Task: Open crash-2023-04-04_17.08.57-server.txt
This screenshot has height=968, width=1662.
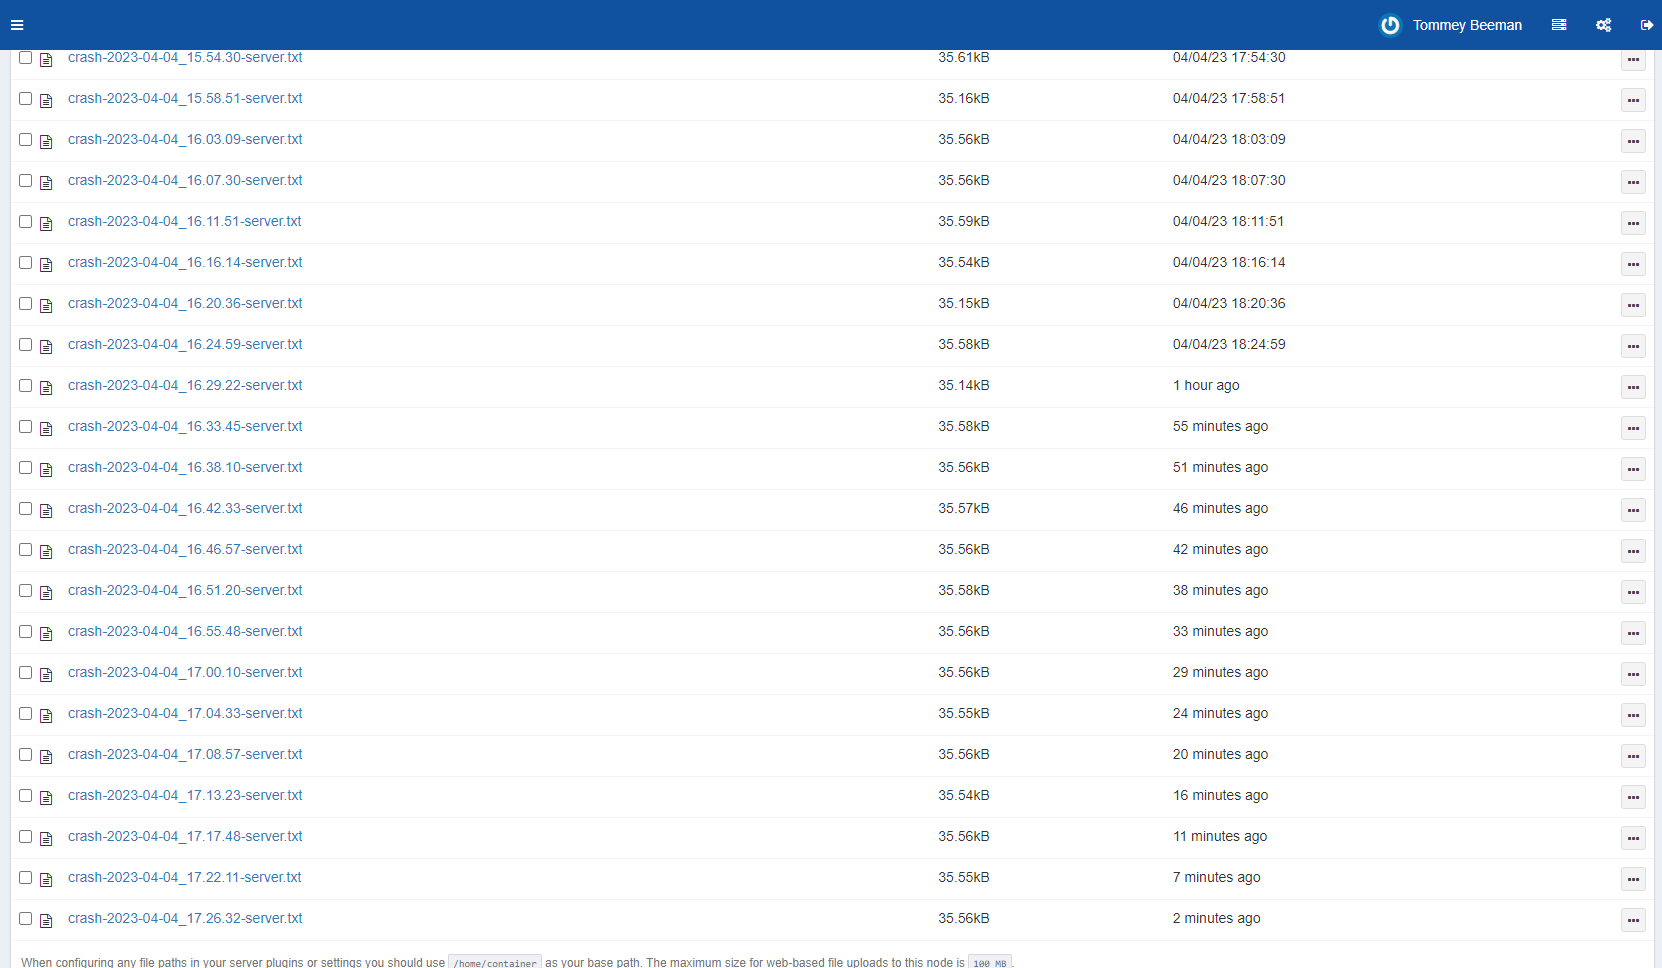Action: tap(185, 754)
